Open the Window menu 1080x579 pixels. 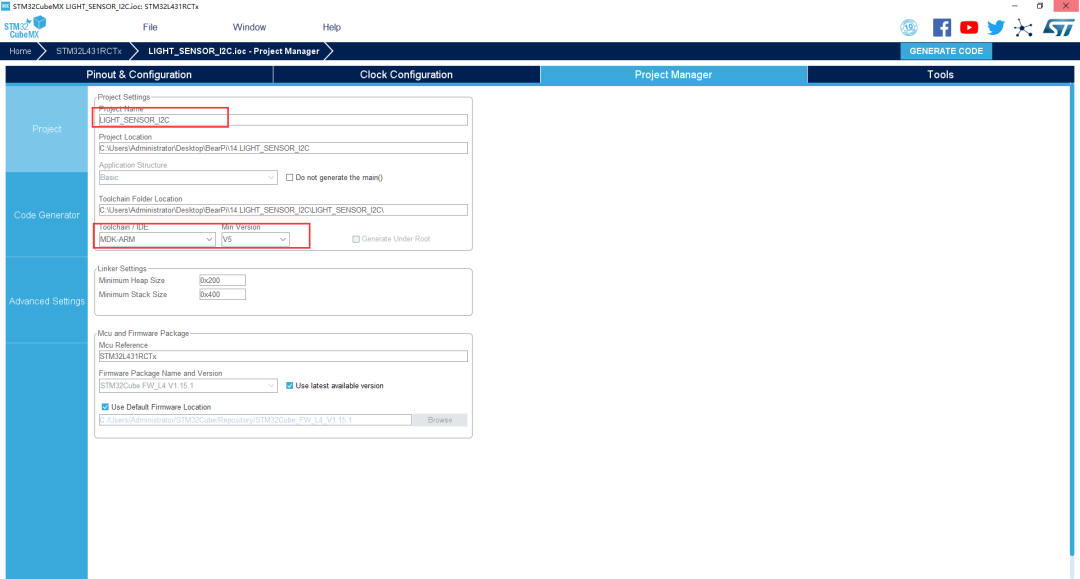(x=249, y=28)
